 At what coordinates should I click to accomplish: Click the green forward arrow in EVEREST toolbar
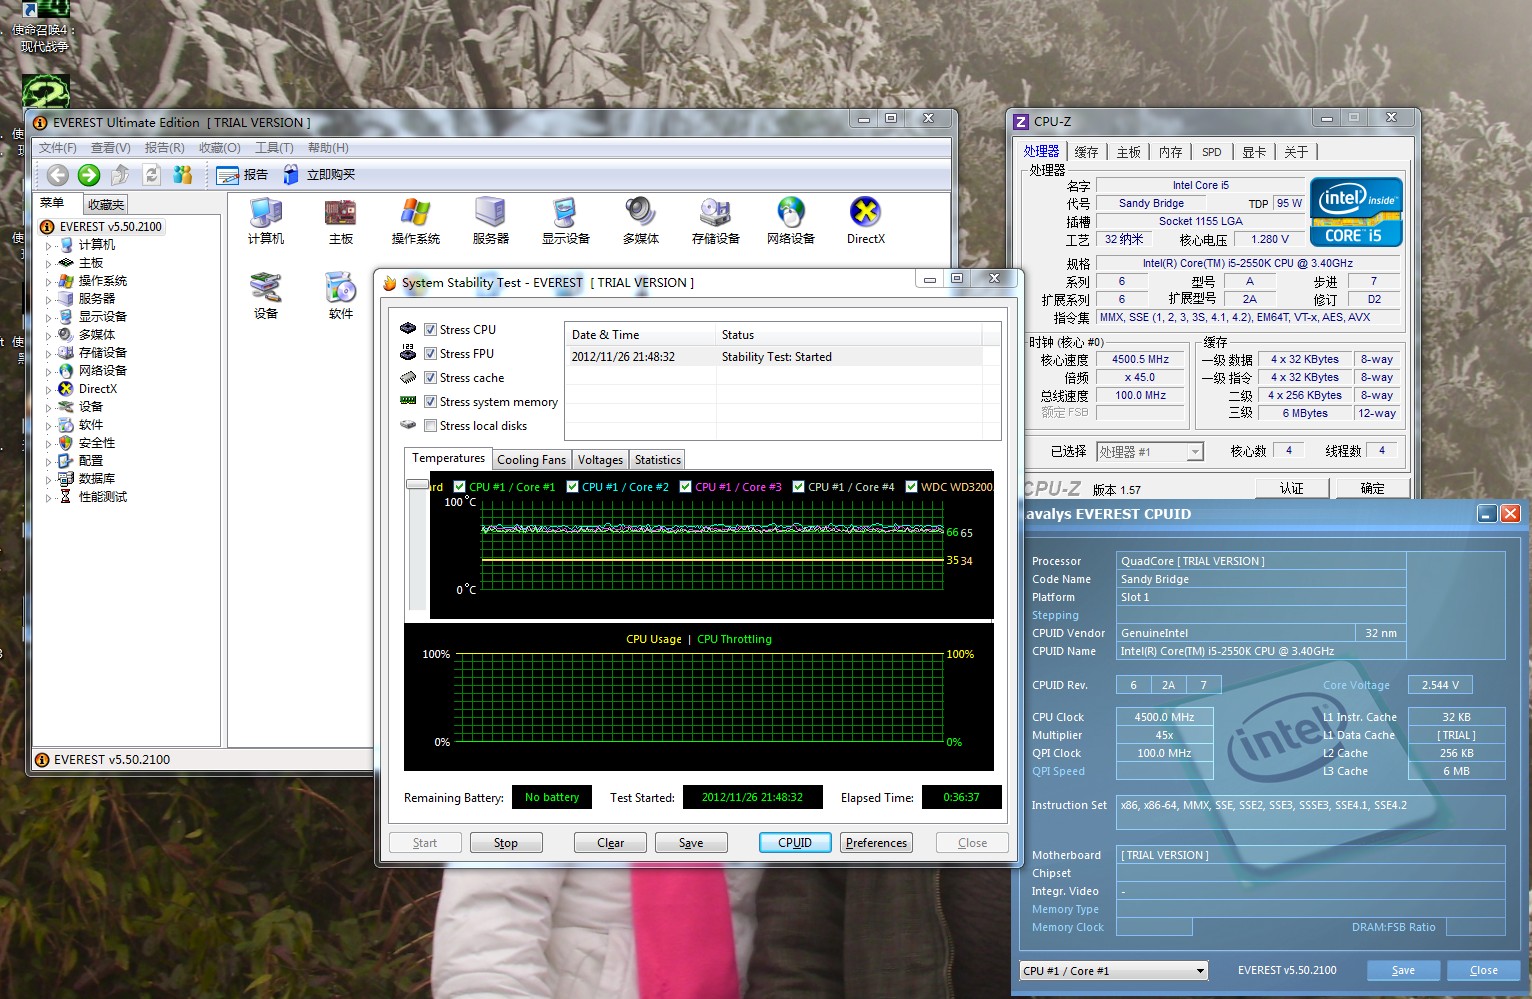point(89,175)
